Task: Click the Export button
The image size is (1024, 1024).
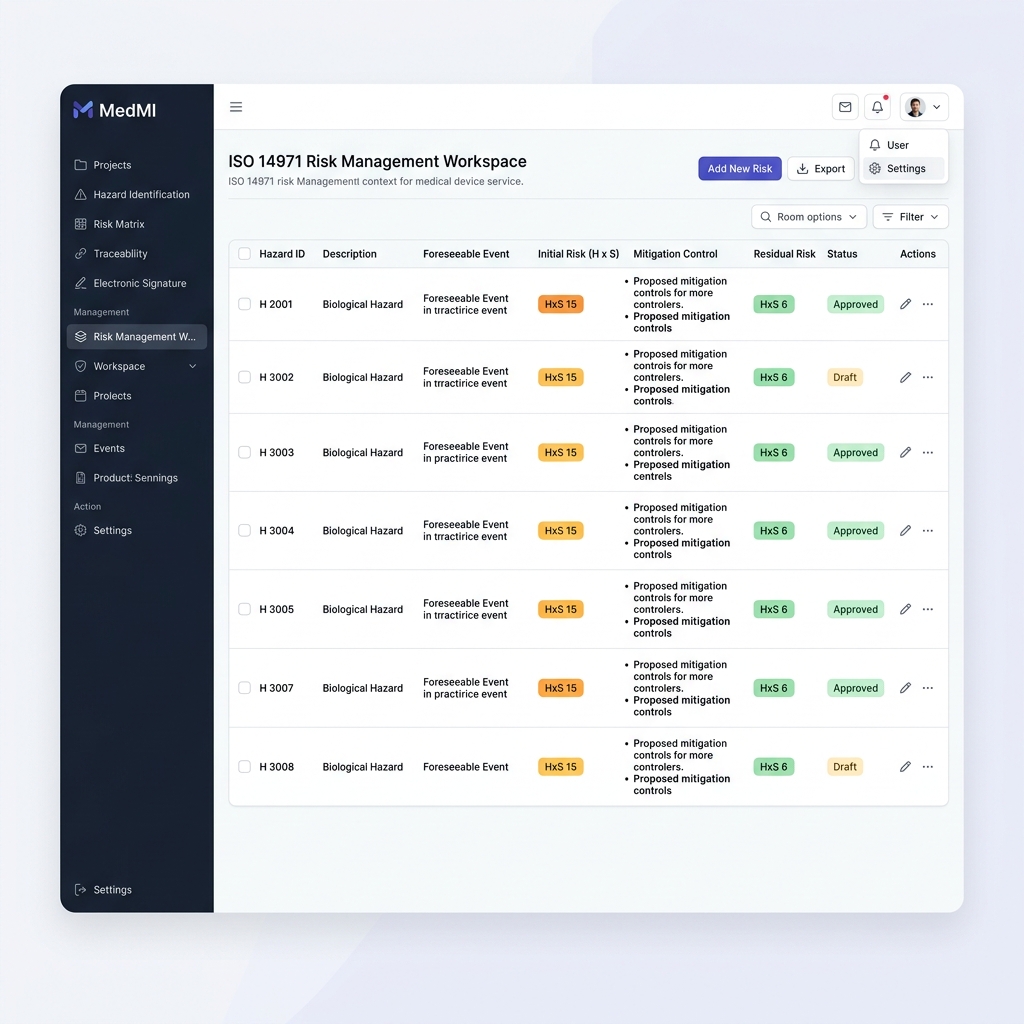Action: pos(821,168)
